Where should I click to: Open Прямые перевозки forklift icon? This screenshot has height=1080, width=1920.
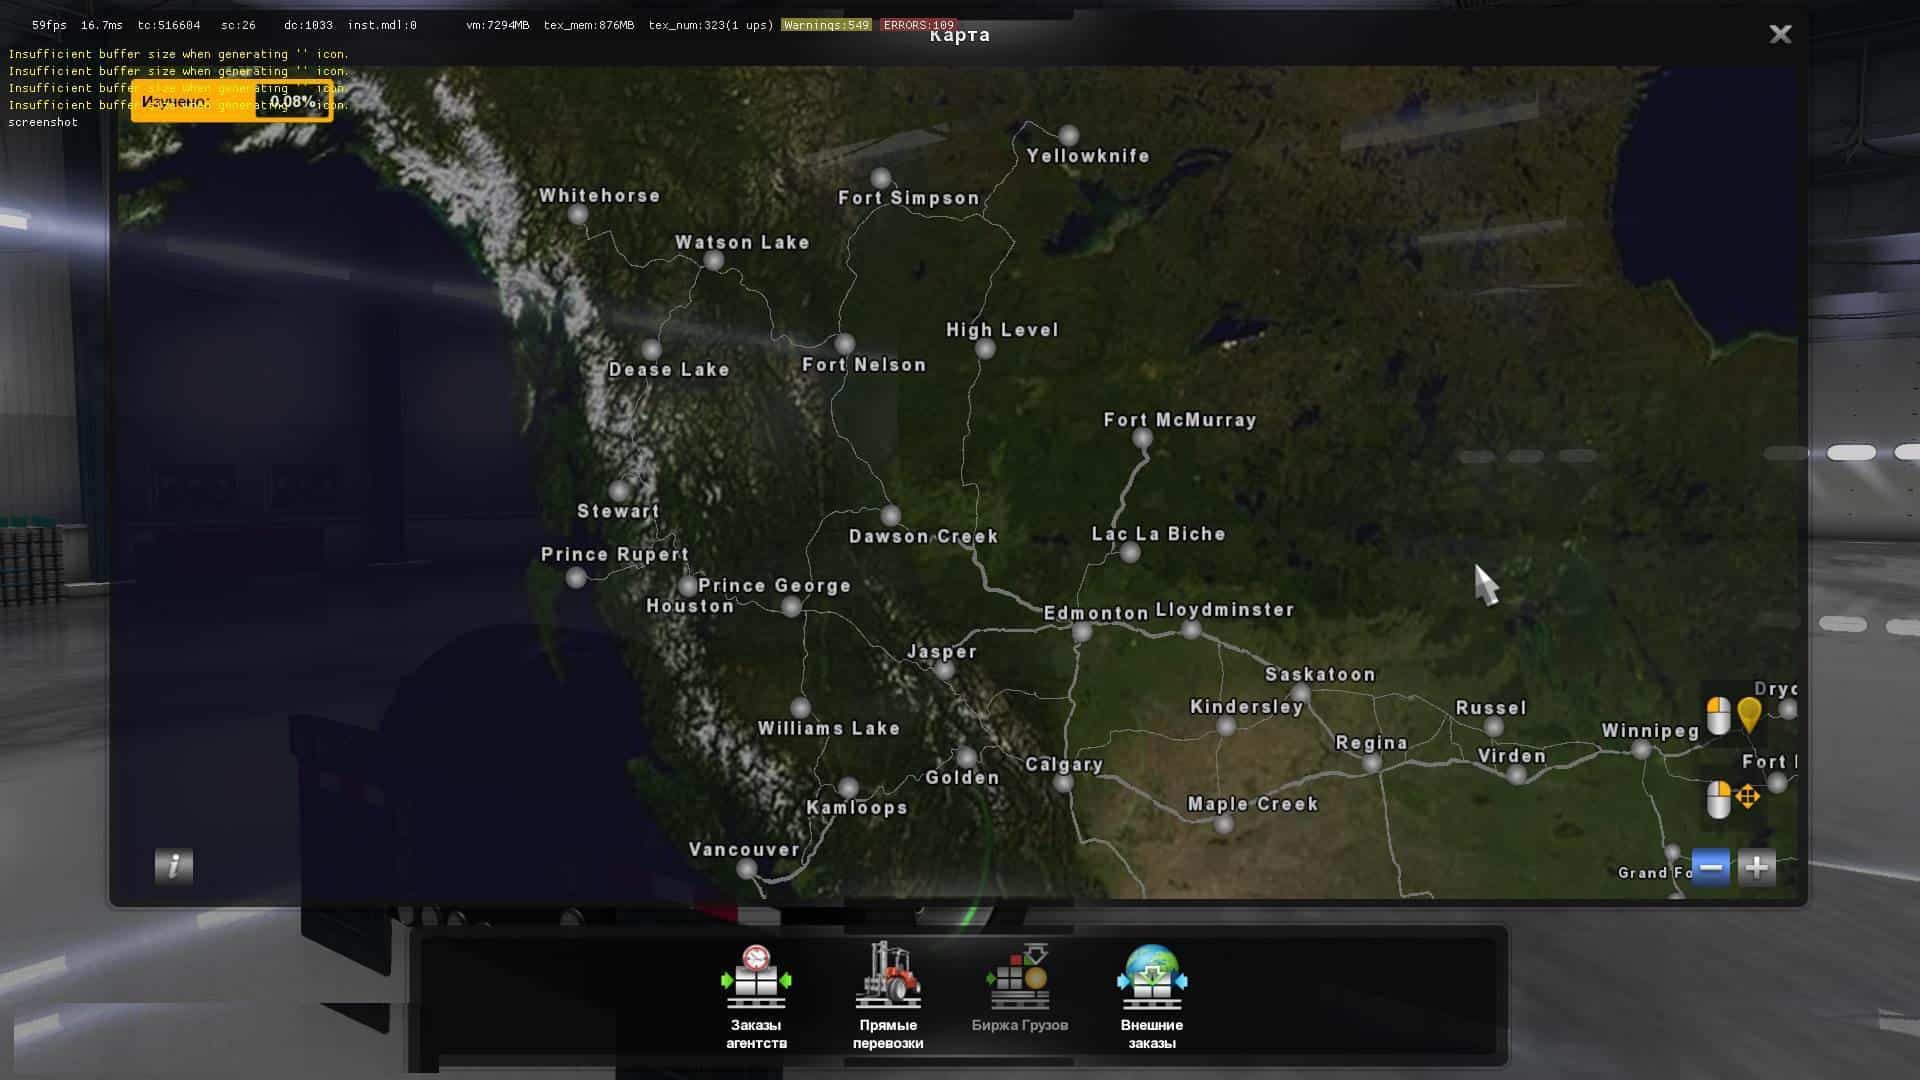tap(888, 977)
